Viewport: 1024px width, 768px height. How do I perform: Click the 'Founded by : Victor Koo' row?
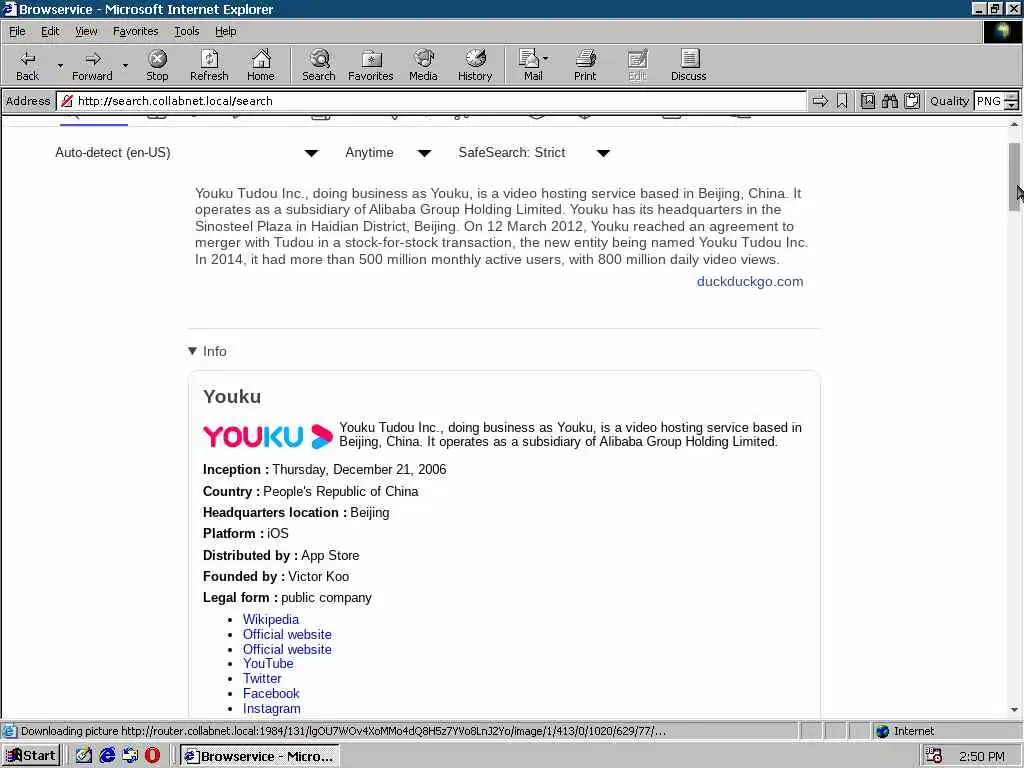[276, 577]
